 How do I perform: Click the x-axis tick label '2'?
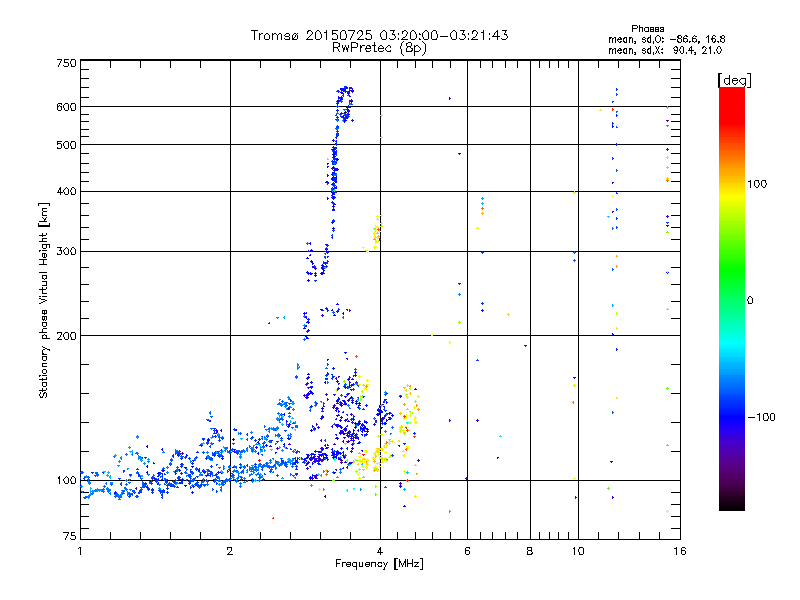pyautogui.click(x=230, y=551)
